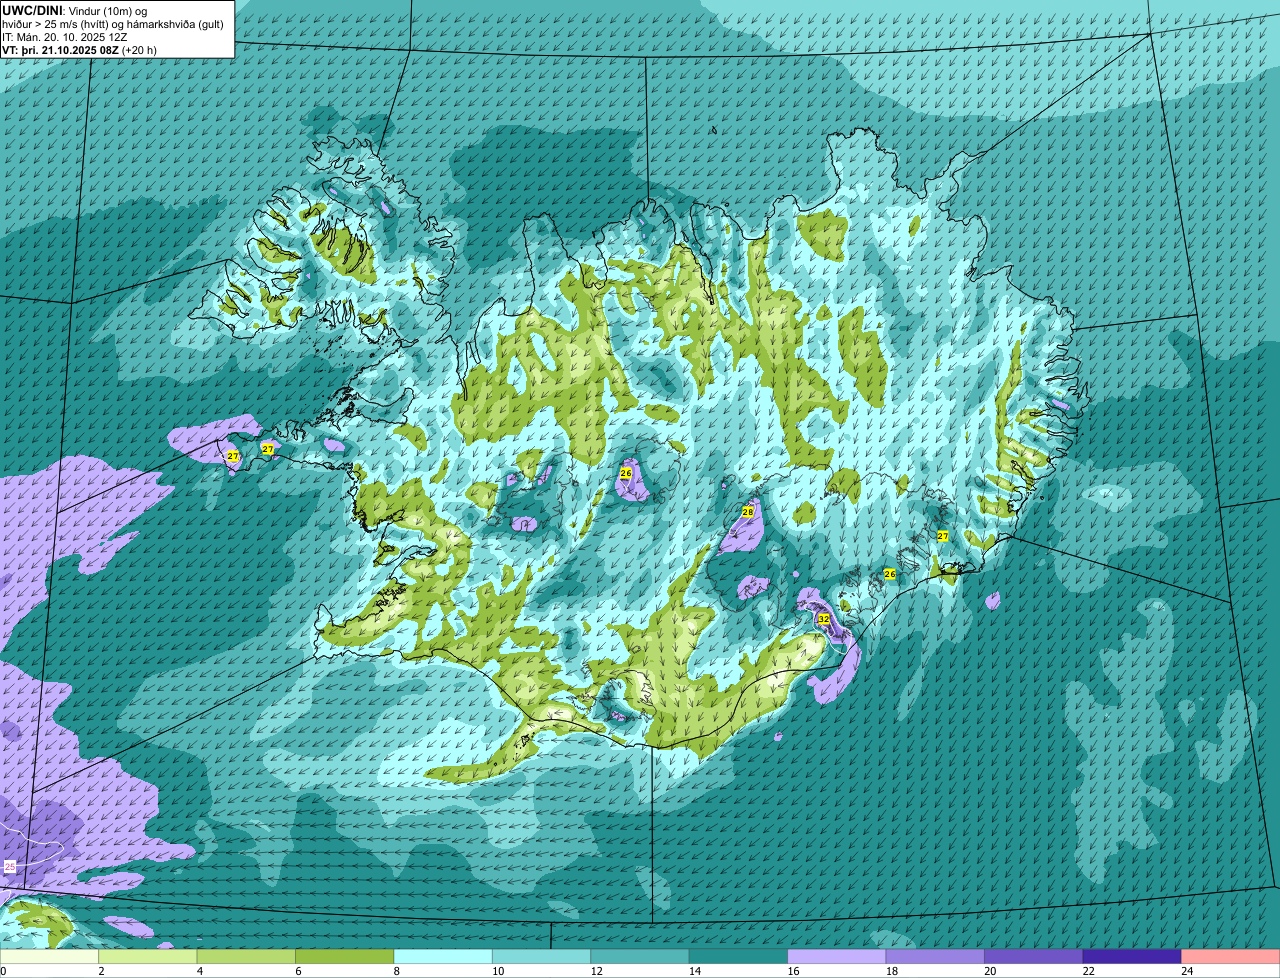Select the teal 12–14 legend swatch

point(640,957)
